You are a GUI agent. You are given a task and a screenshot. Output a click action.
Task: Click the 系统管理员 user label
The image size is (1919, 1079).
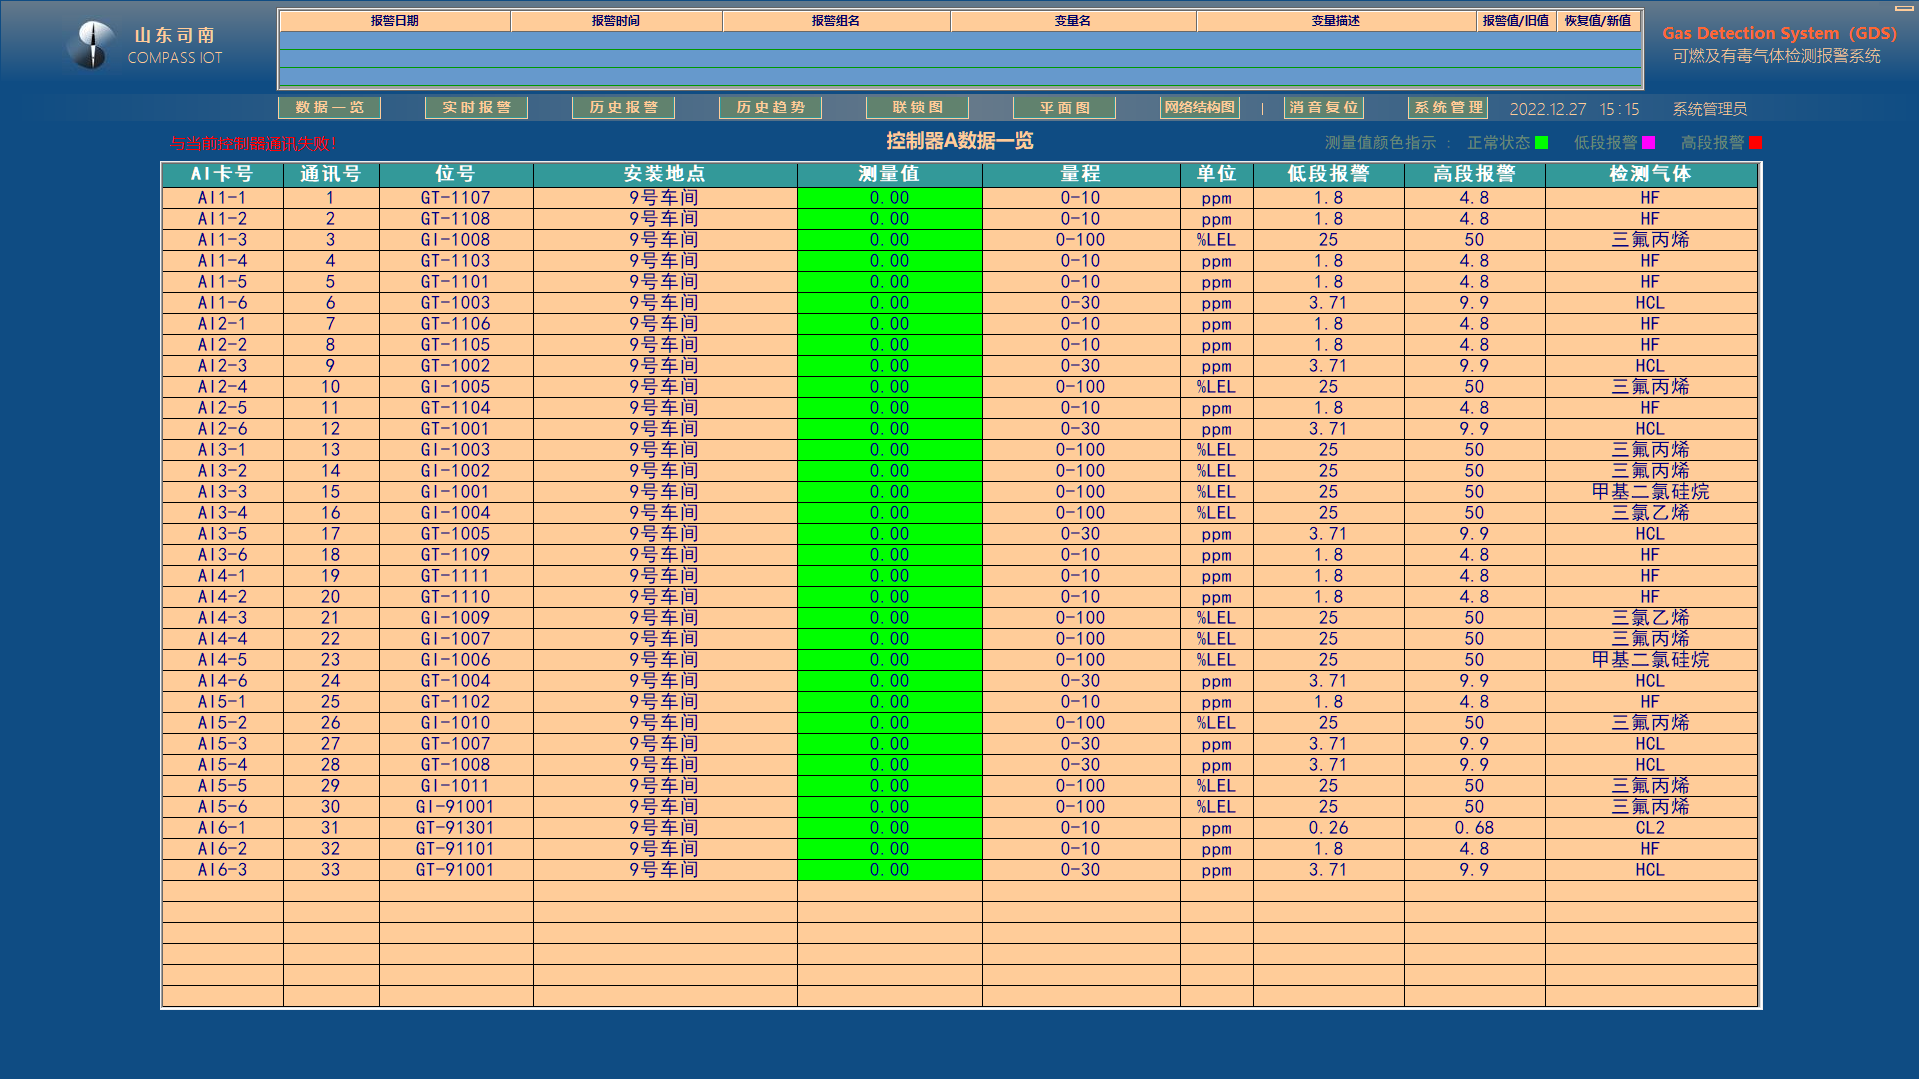pyautogui.click(x=1709, y=109)
